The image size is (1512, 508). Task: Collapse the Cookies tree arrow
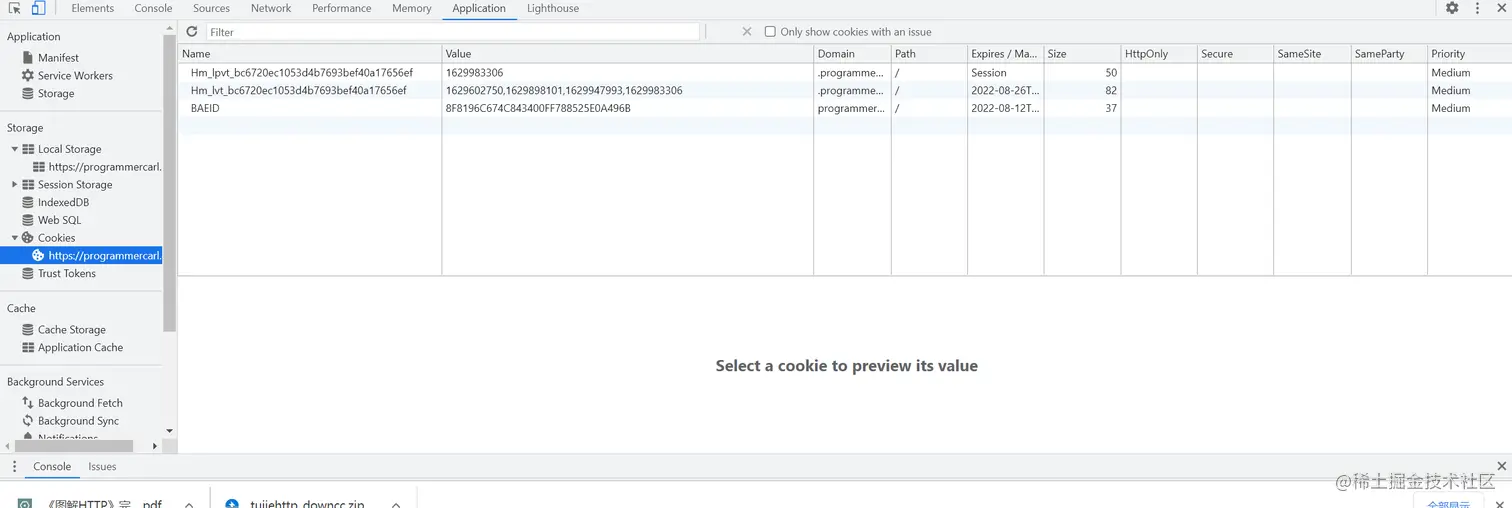click(15, 238)
